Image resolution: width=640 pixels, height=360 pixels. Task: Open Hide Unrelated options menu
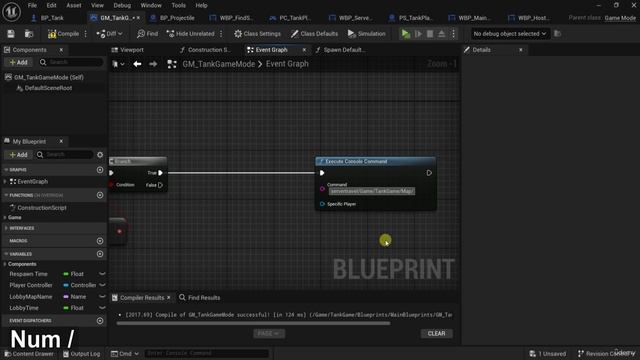coord(221,34)
